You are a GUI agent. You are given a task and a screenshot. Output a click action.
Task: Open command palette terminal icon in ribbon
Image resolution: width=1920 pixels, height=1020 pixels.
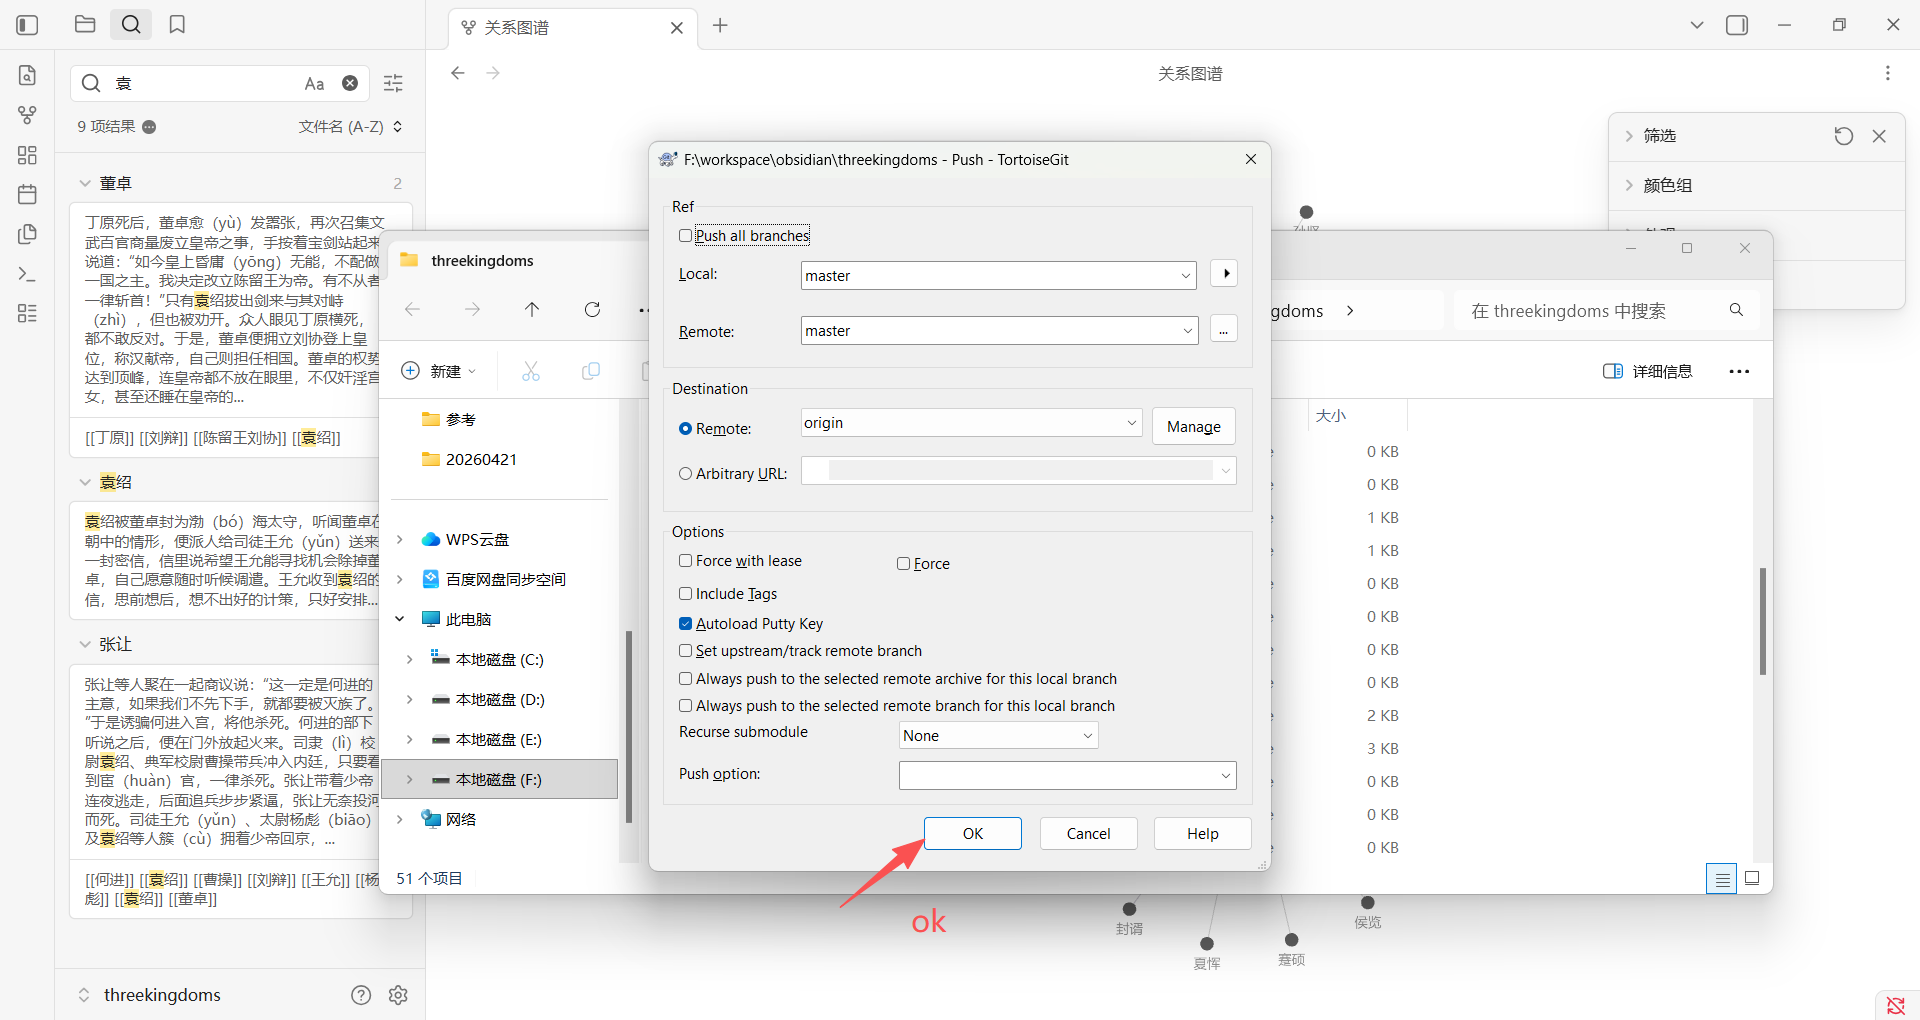27,274
